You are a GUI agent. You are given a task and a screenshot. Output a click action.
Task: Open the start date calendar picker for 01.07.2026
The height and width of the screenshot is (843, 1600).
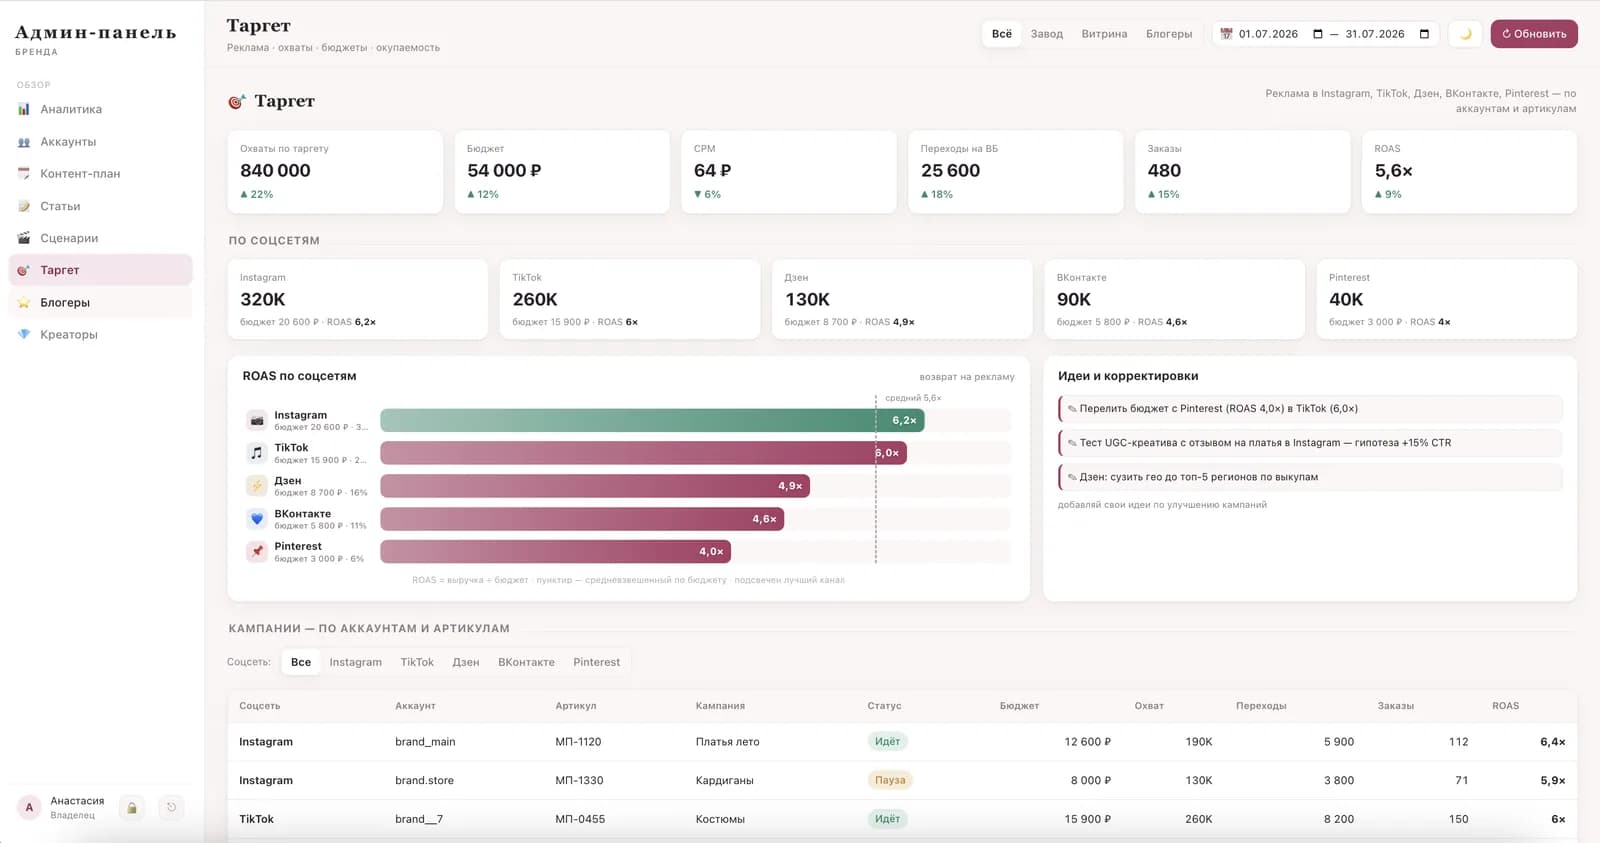[1318, 34]
